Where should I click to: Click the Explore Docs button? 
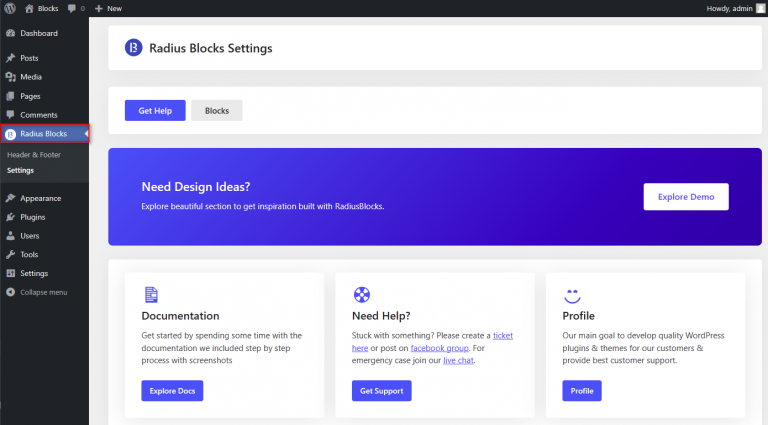pyautogui.click(x=172, y=391)
